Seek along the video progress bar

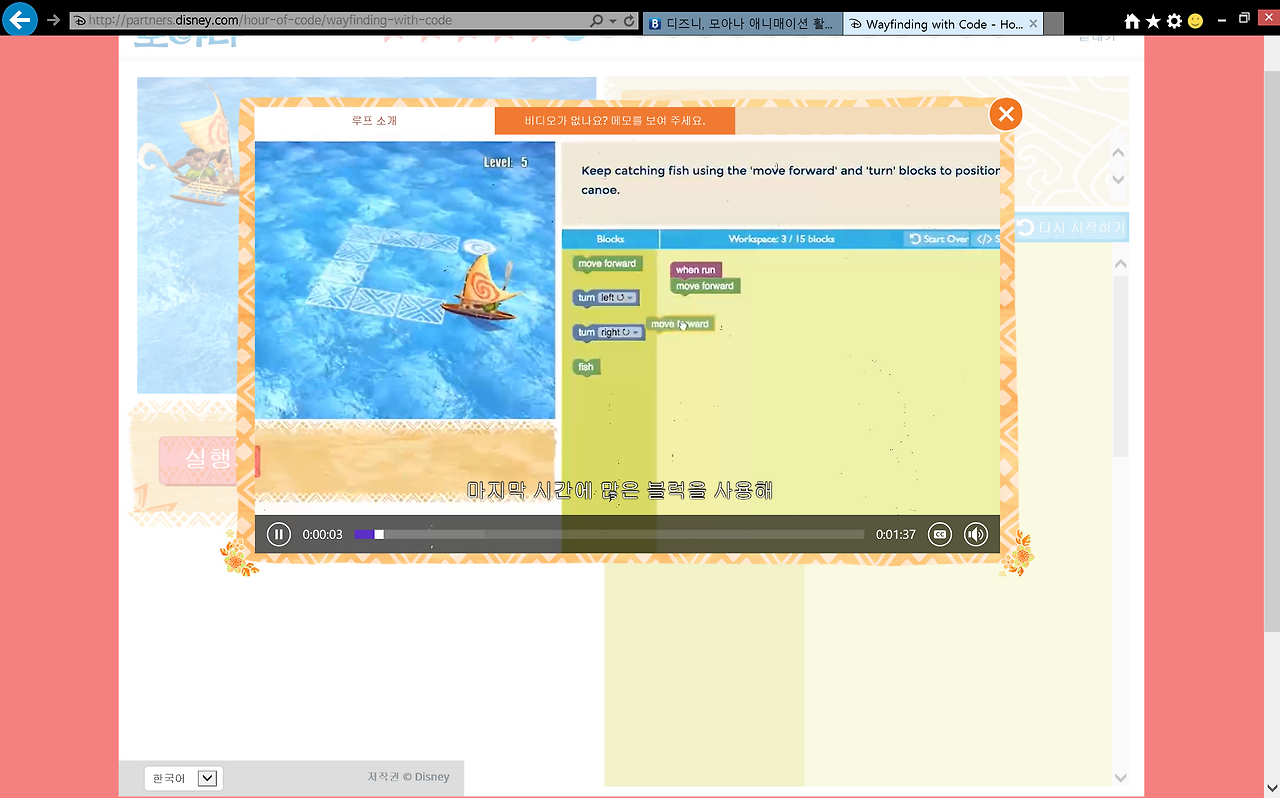tap(609, 535)
